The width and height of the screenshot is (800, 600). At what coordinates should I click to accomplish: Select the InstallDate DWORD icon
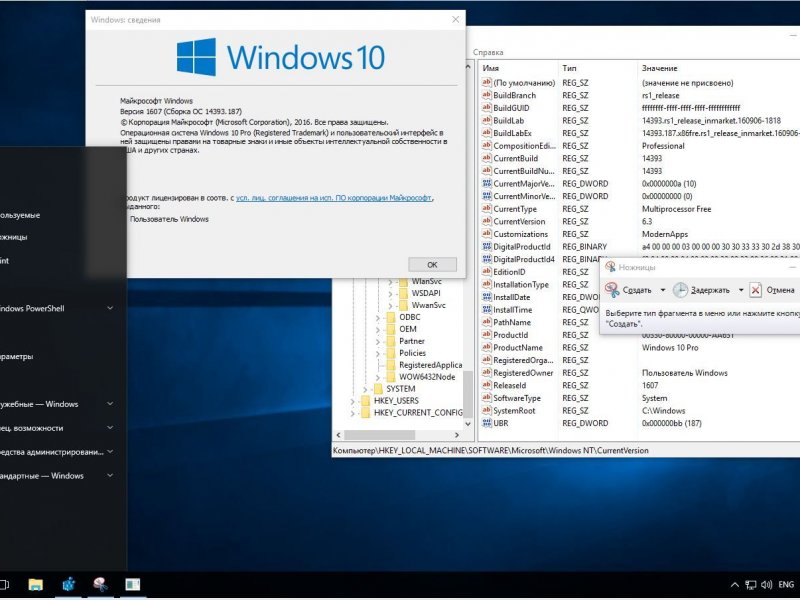pyautogui.click(x=486, y=297)
